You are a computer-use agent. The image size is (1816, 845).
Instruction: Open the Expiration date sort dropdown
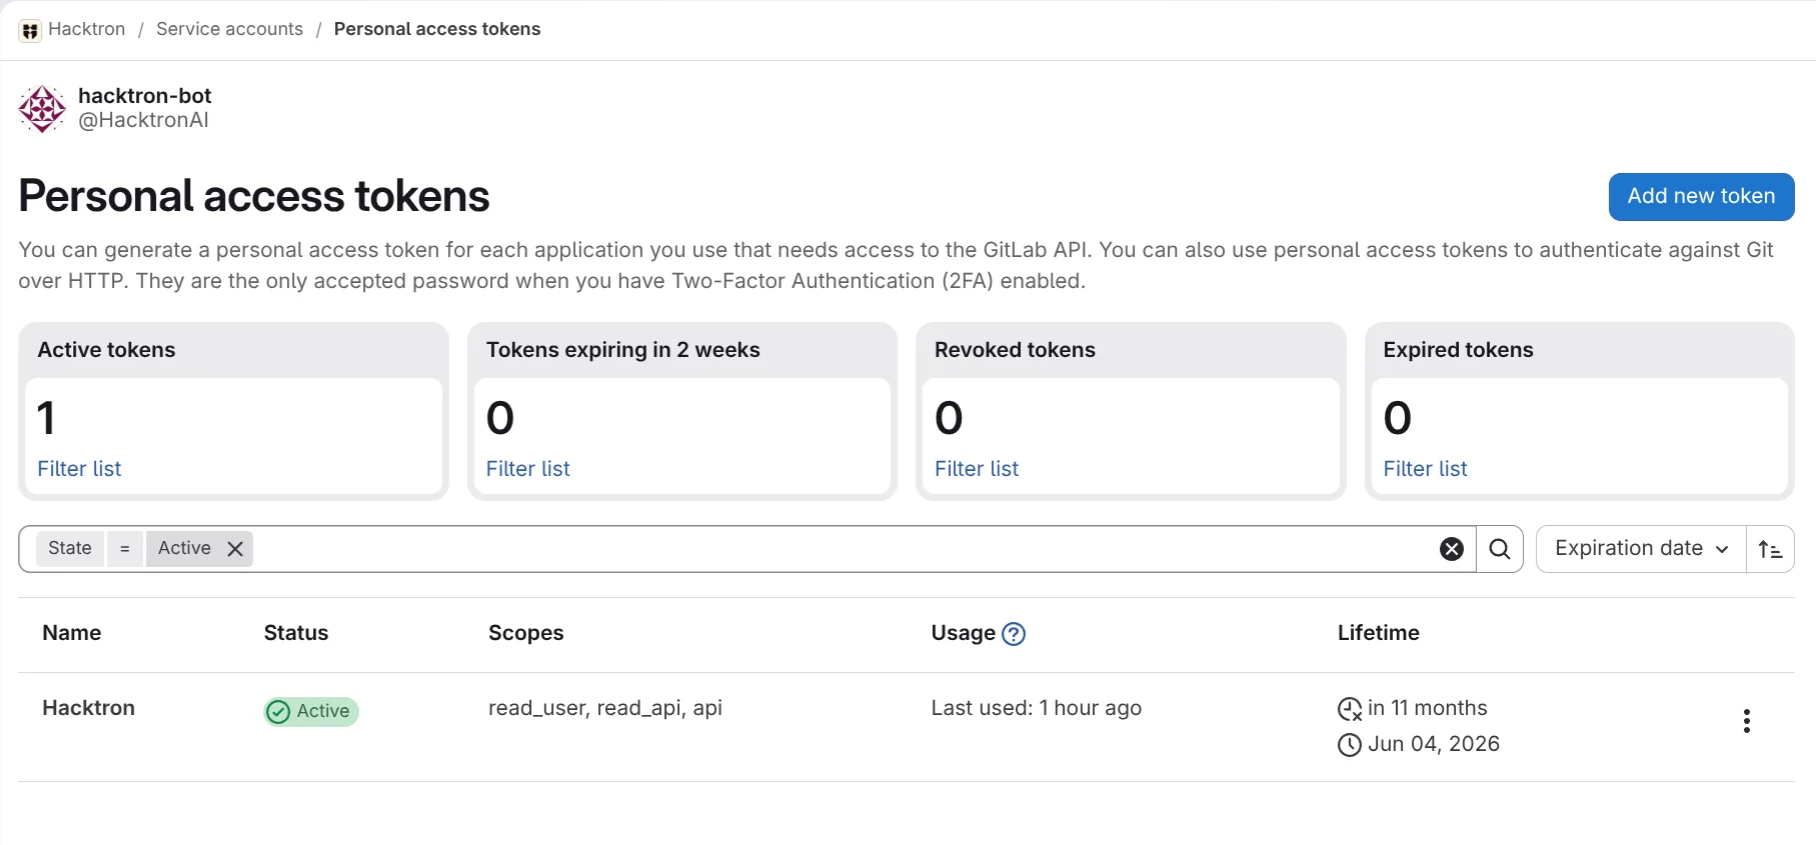(x=1641, y=549)
